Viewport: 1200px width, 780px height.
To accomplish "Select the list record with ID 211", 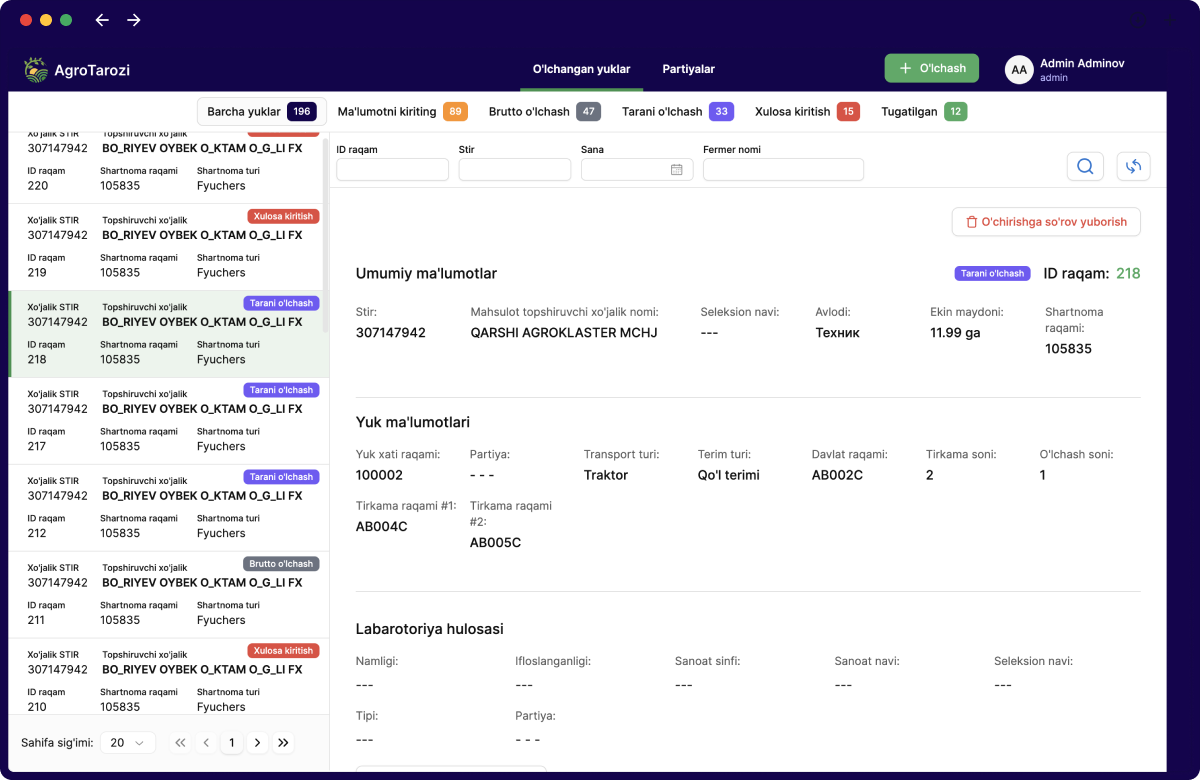I will tap(165, 594).
